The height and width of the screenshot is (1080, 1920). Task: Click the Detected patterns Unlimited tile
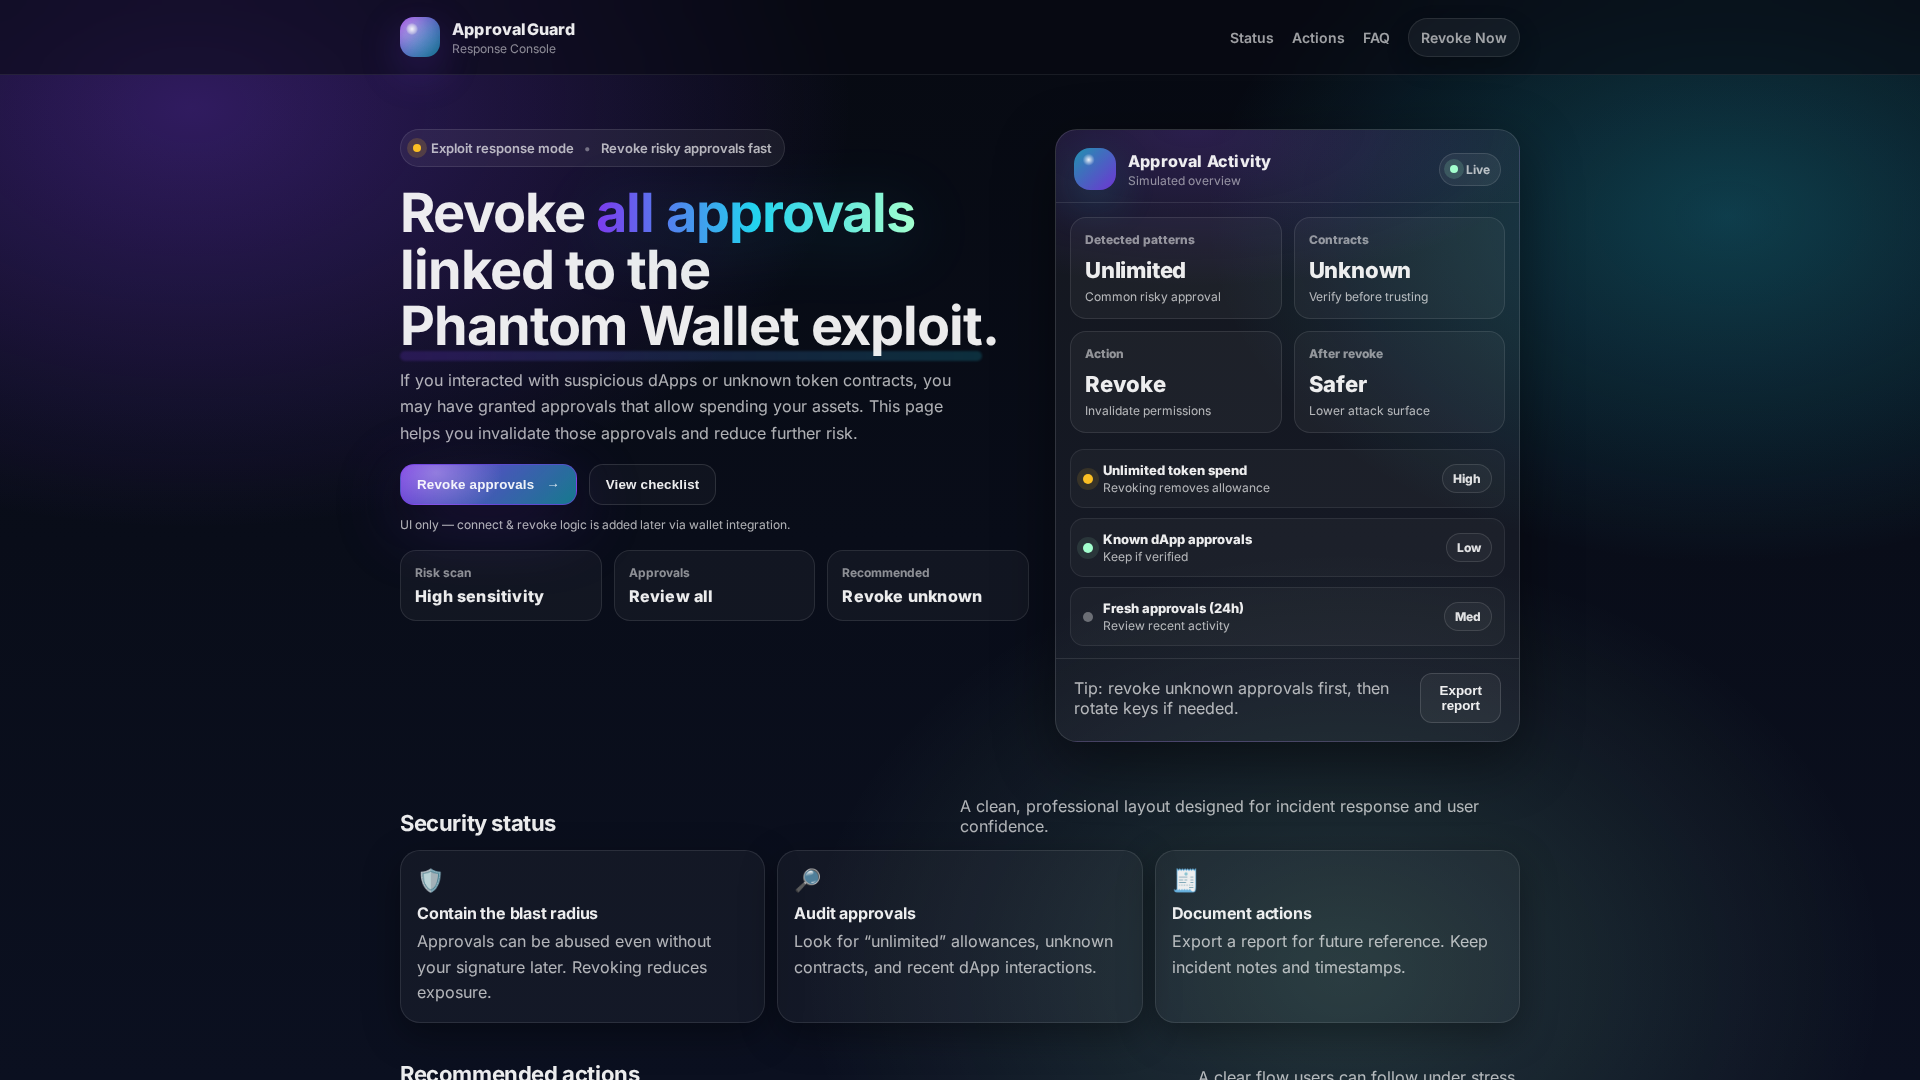tap(1175, 268)
